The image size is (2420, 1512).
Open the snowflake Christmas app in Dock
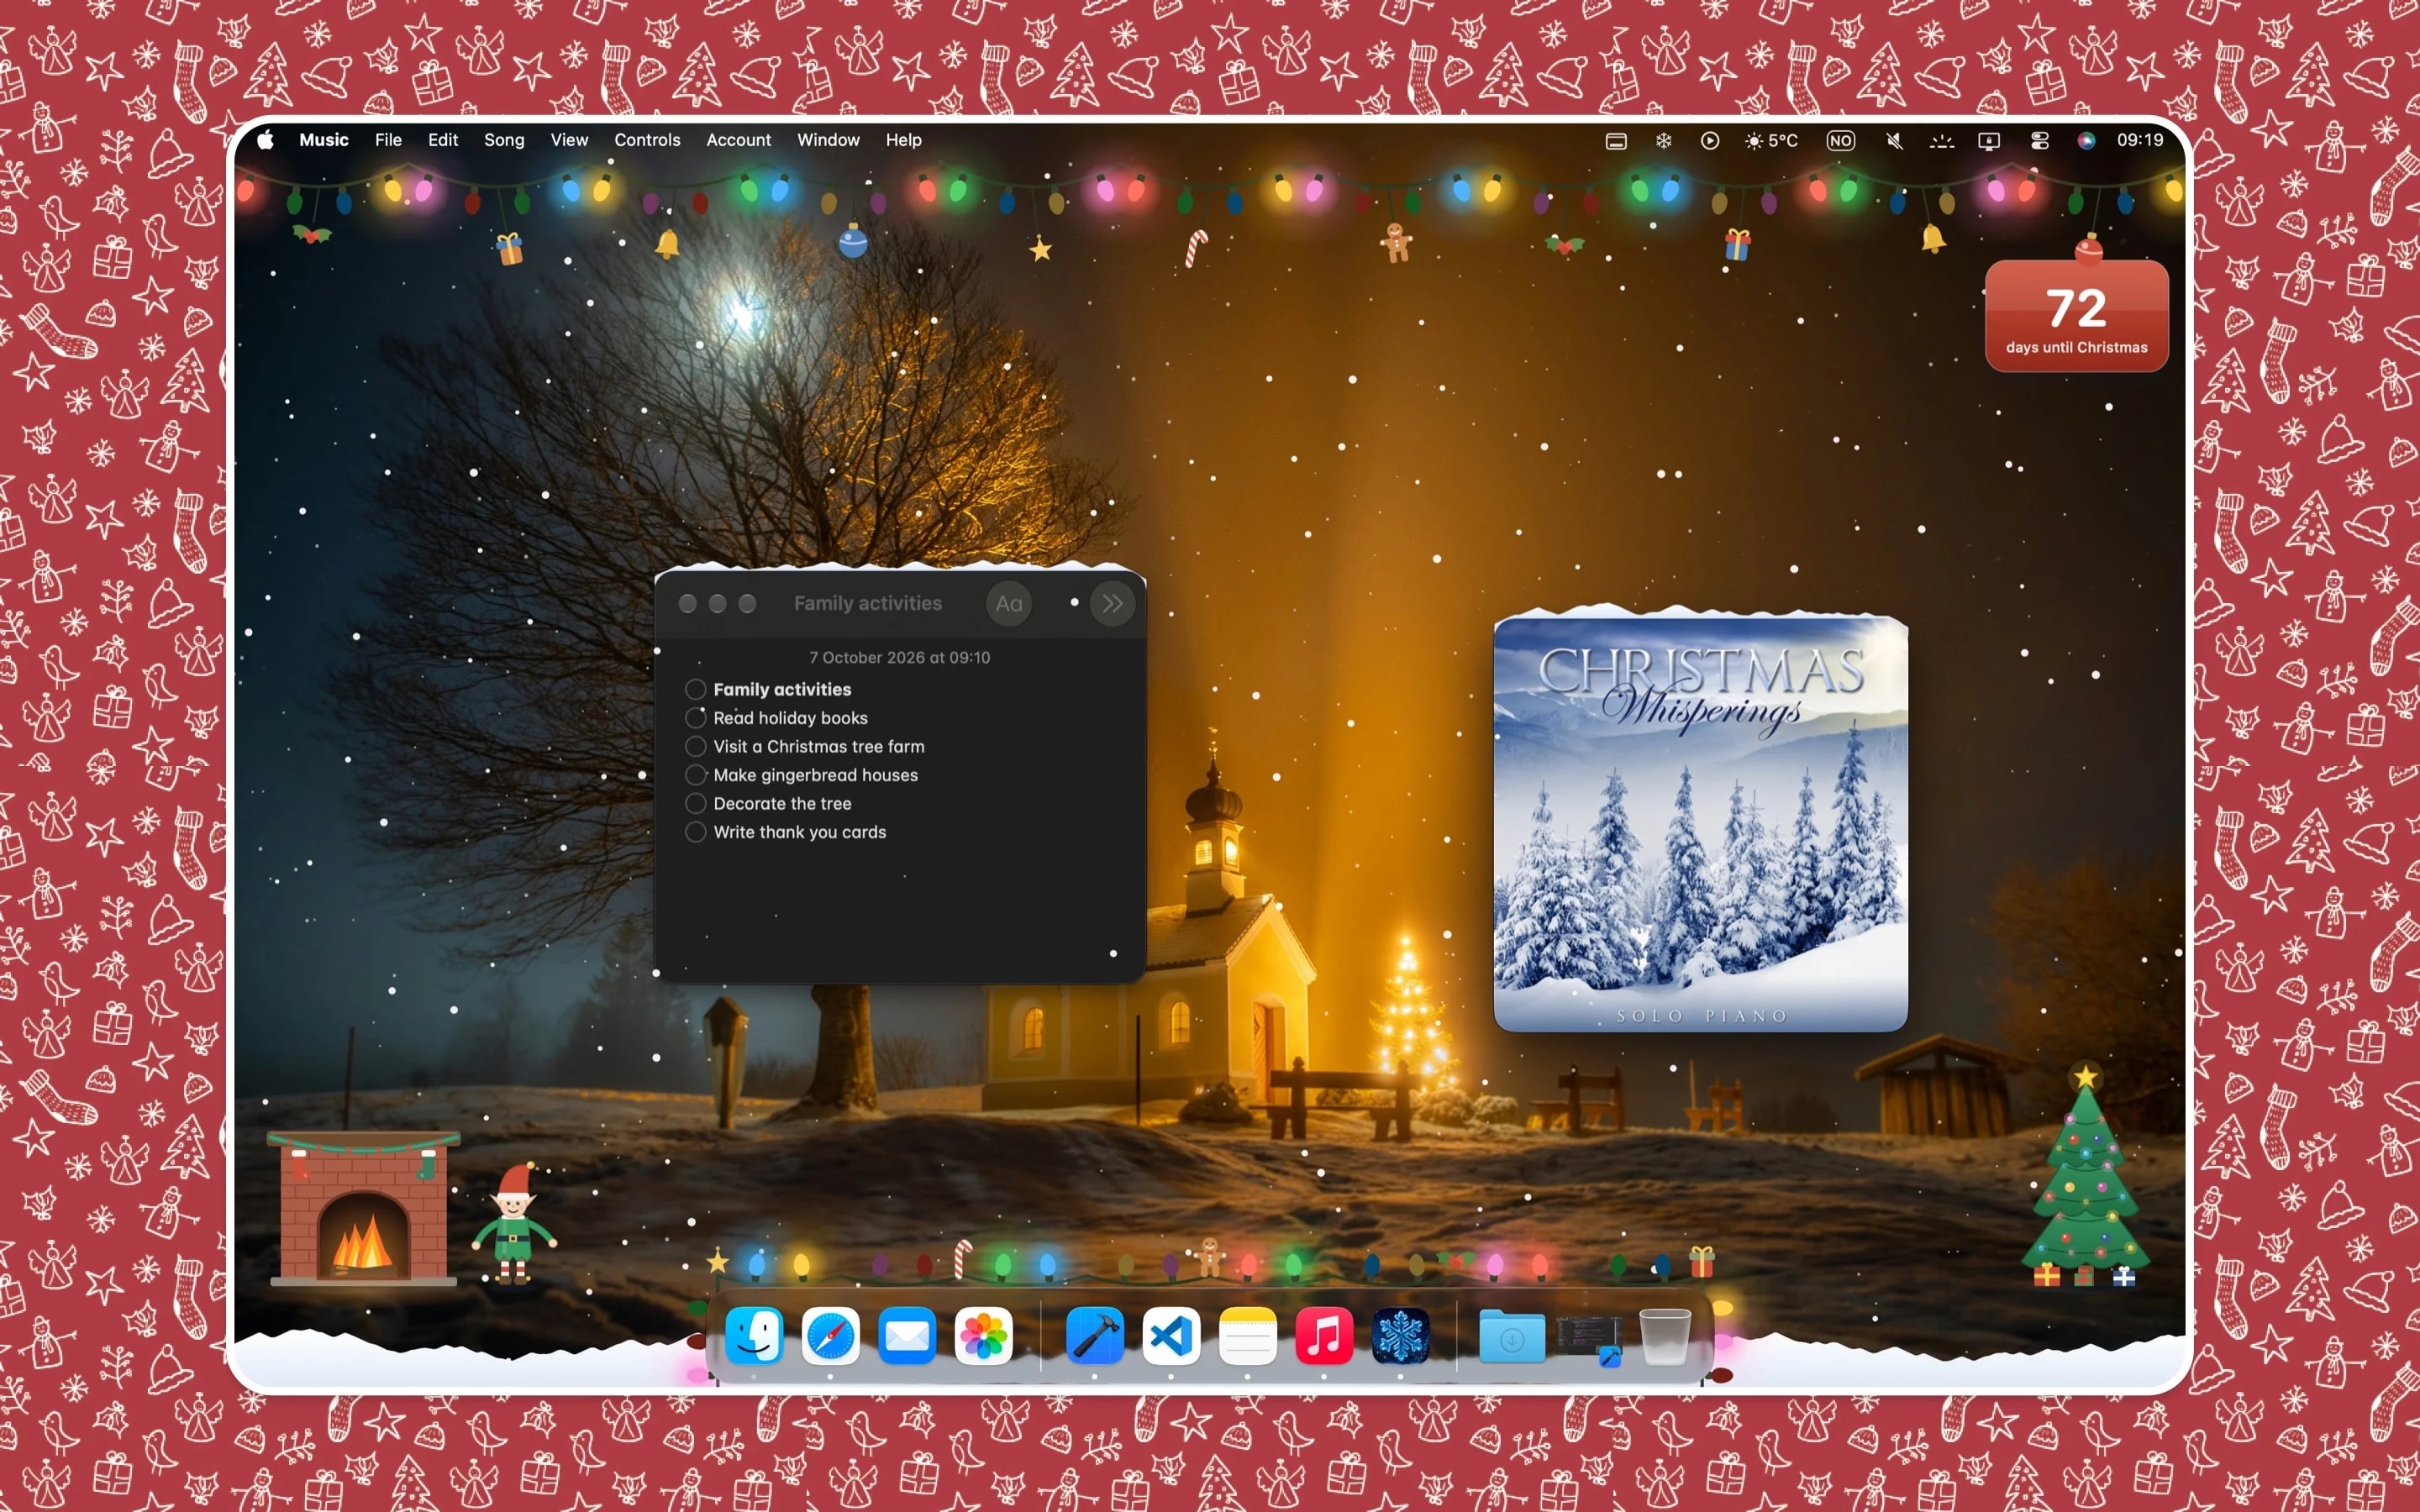click(1400, 1336)
